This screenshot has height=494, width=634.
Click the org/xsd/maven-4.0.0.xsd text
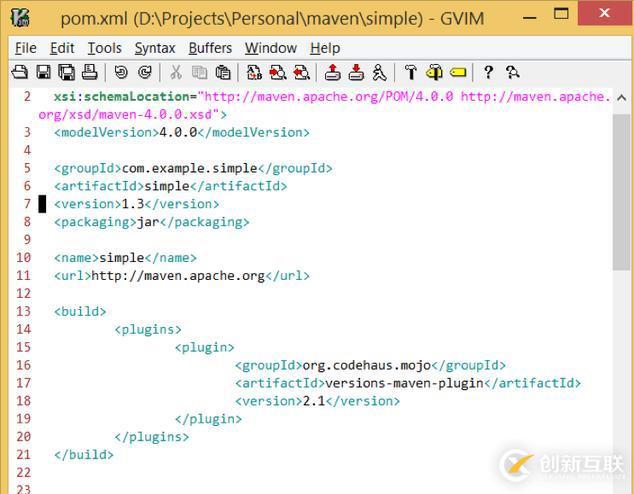click(128, 115)
